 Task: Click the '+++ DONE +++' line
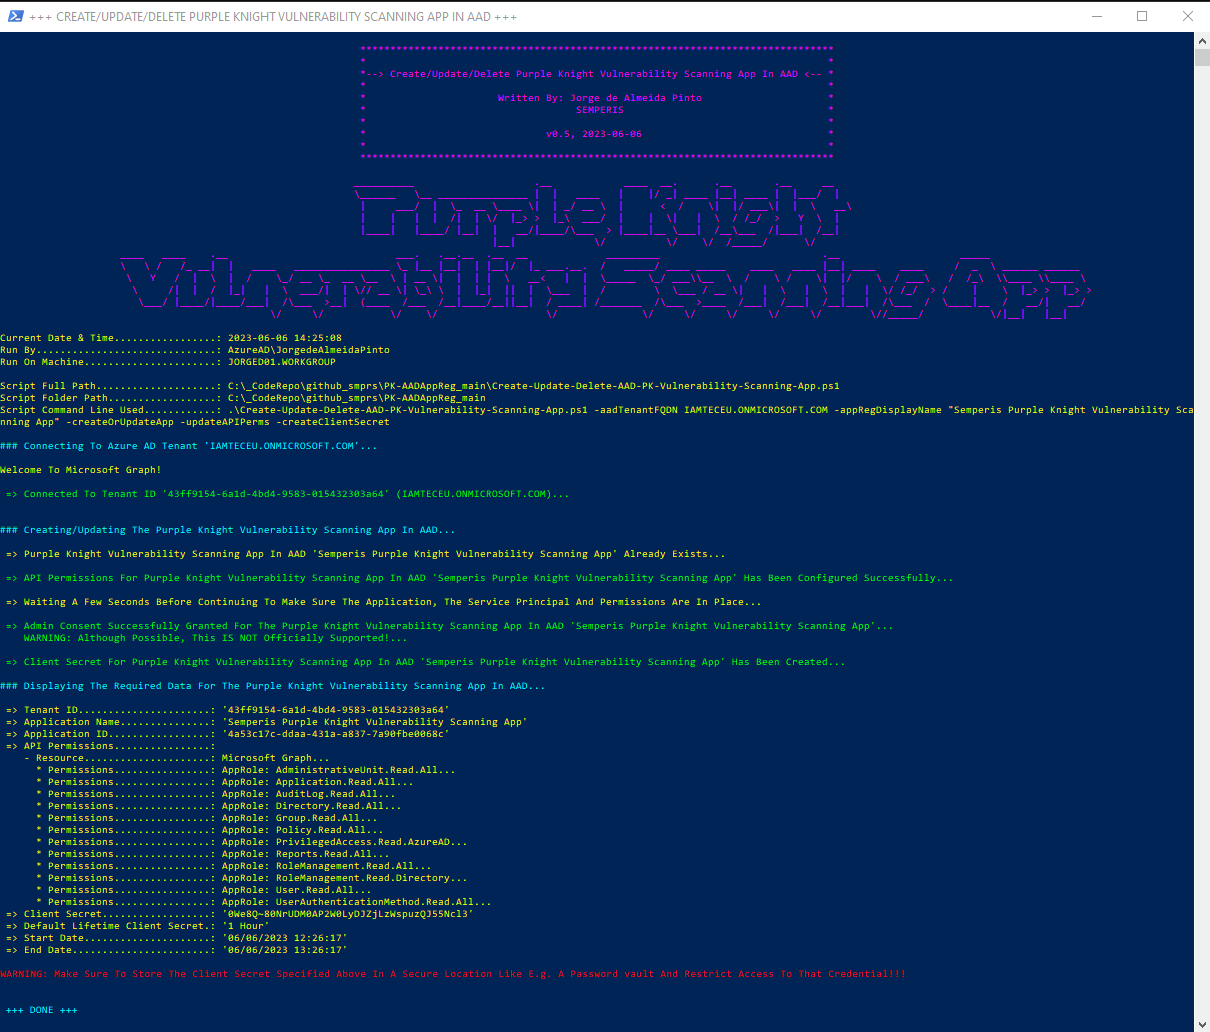pos(41,1010)
